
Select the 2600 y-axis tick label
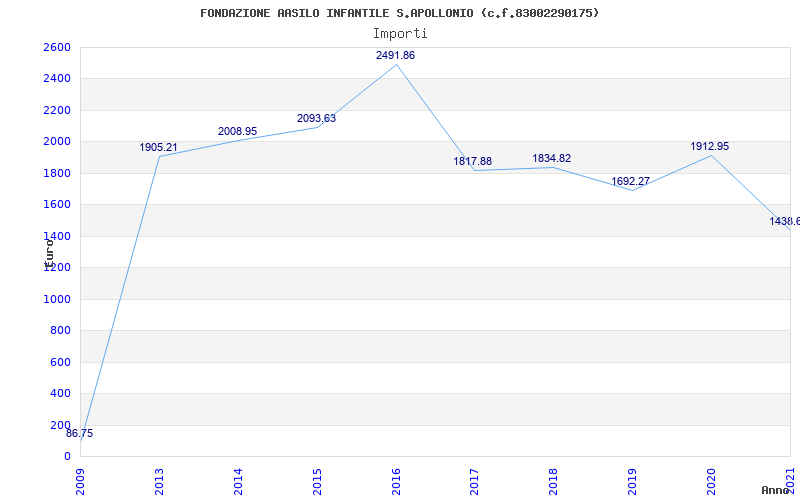pyautogui.click(x=57, y=48)
